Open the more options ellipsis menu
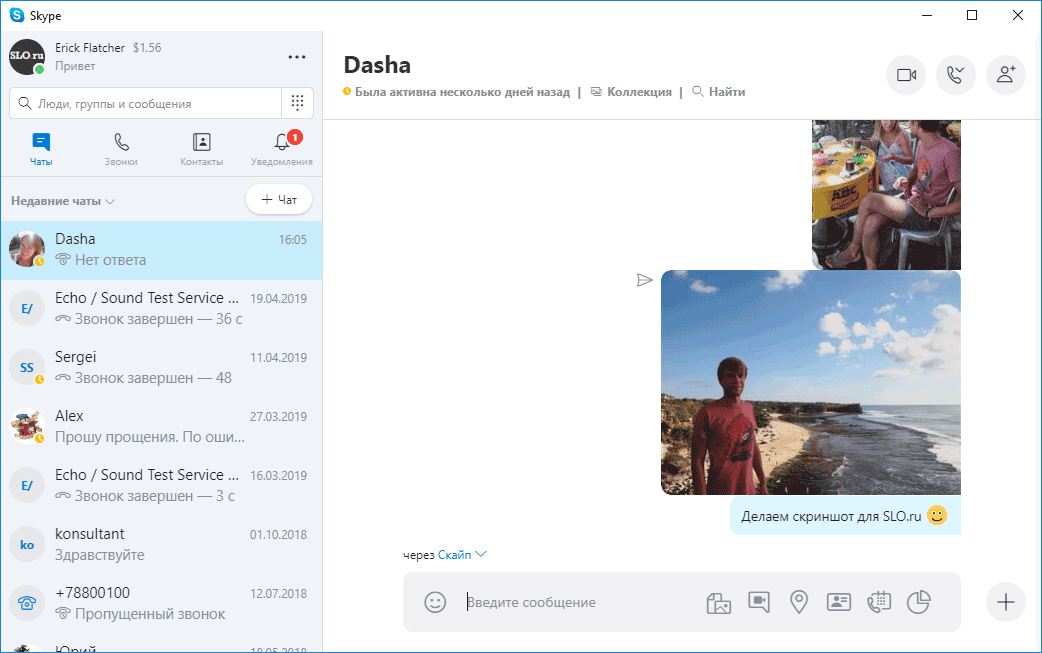Image resolution: width=1042 pixels, height=653 pixels. click(x=297, y=57)
